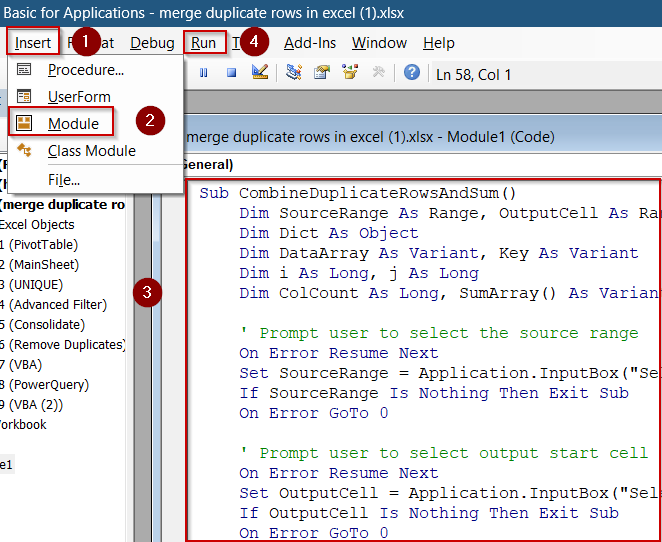This screenshot has width=662, height=542.
Task: Select the (MainSheet) sheet in project tree
Action: coord(39,265)
